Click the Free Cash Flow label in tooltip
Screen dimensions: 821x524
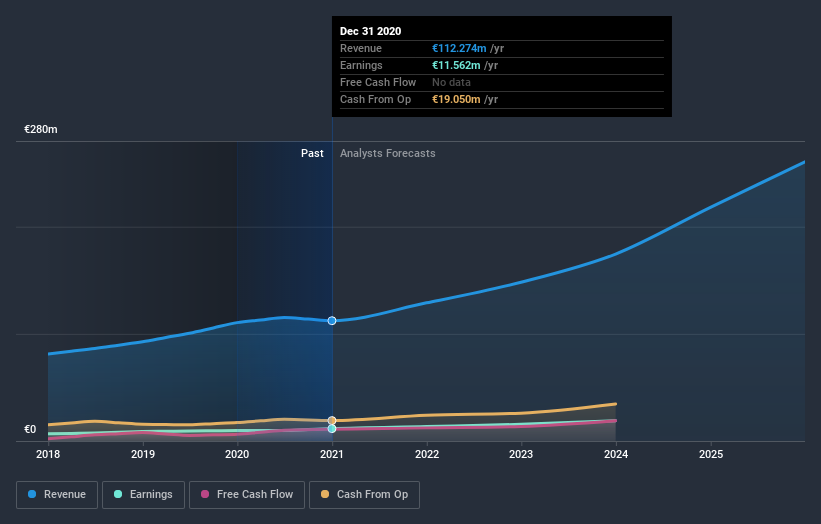[378, 82]
